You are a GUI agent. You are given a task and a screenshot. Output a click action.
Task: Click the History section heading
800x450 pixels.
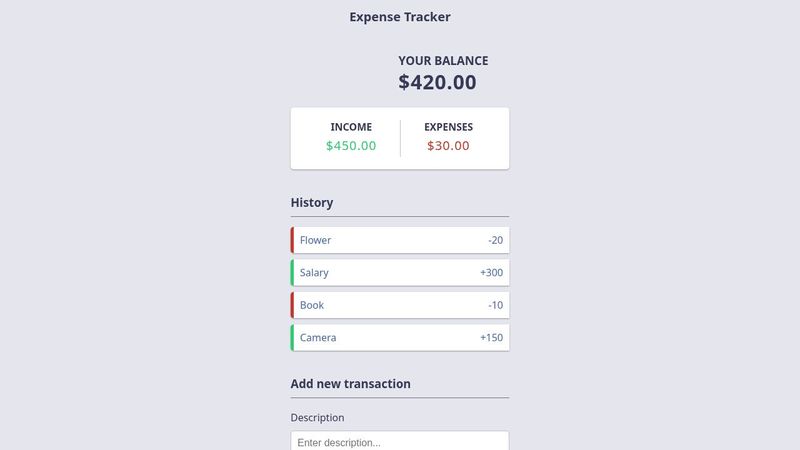[x=312, y=202]
